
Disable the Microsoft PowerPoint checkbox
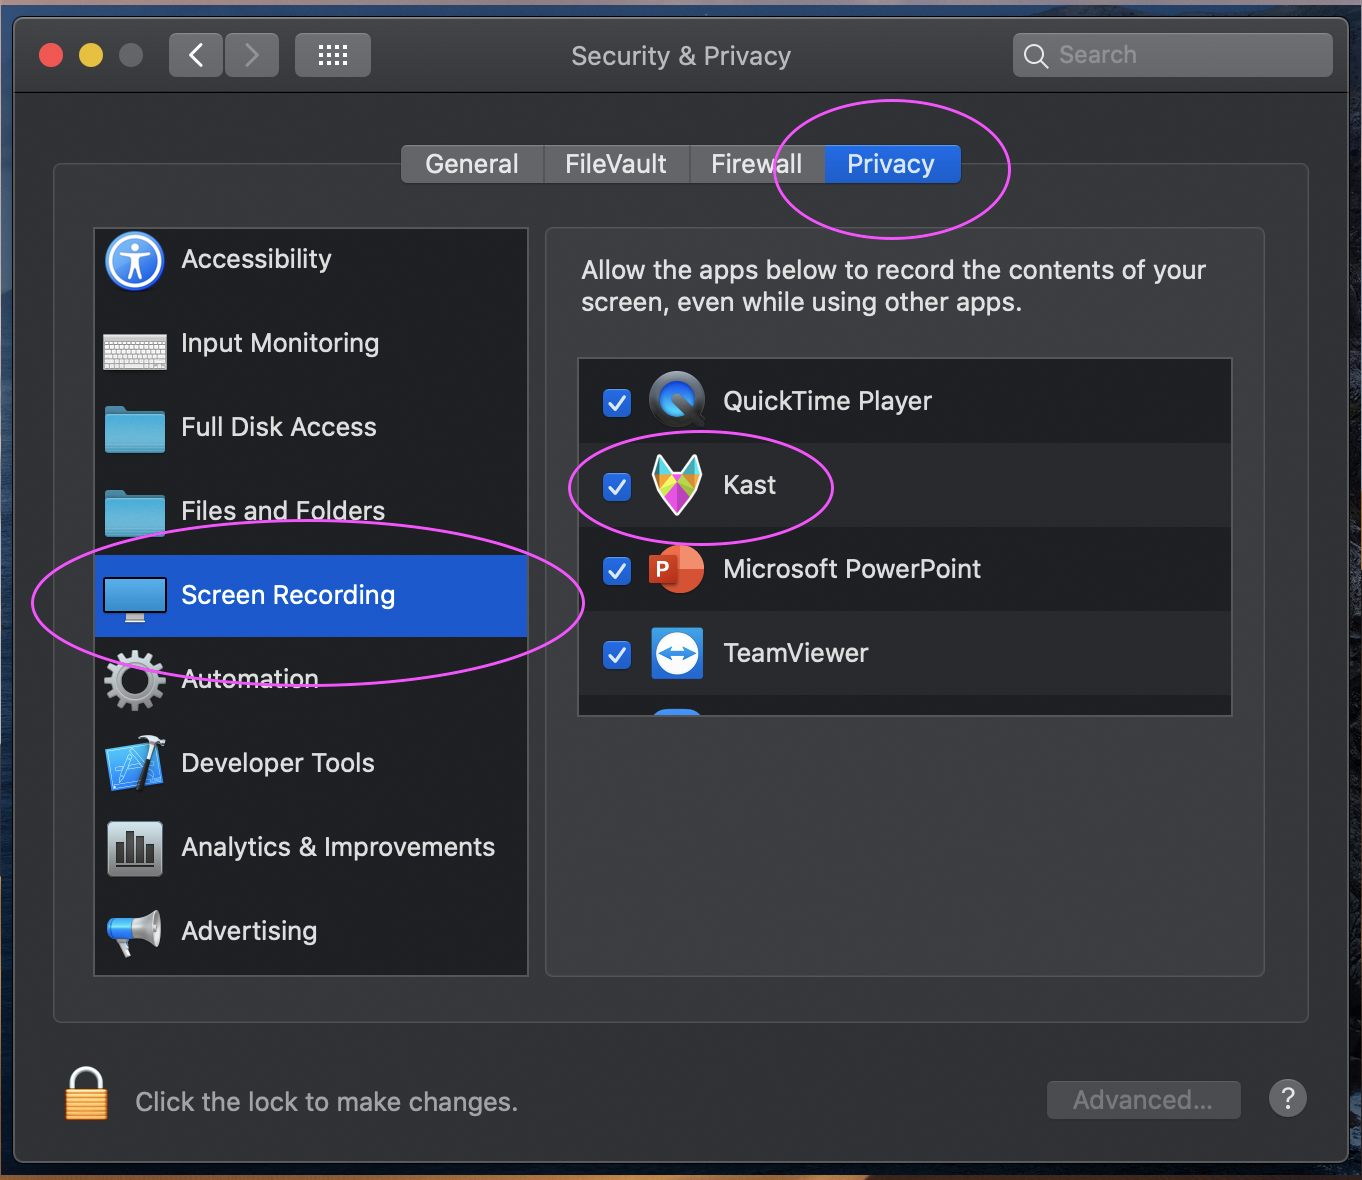coord(617,571)
